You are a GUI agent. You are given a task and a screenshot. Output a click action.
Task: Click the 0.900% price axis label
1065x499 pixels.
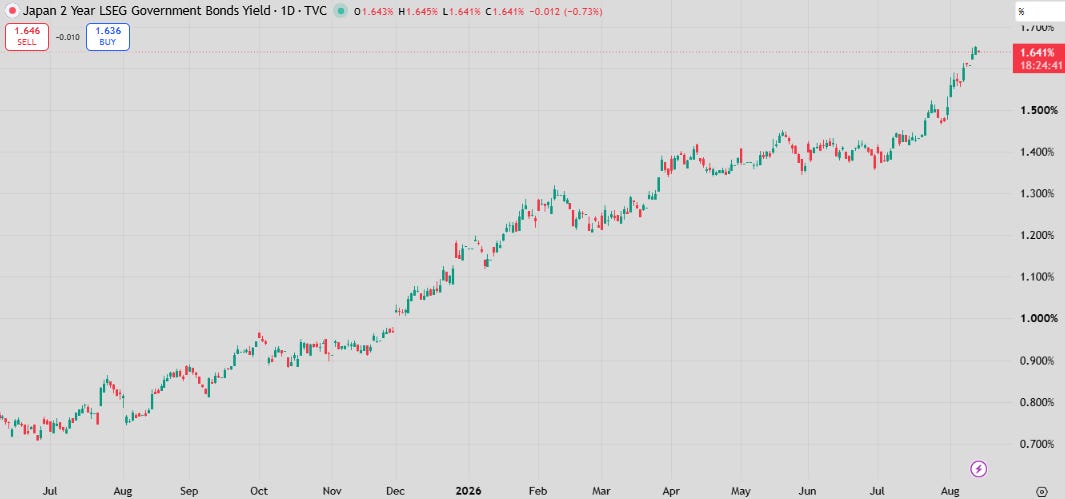(1036, 361)
